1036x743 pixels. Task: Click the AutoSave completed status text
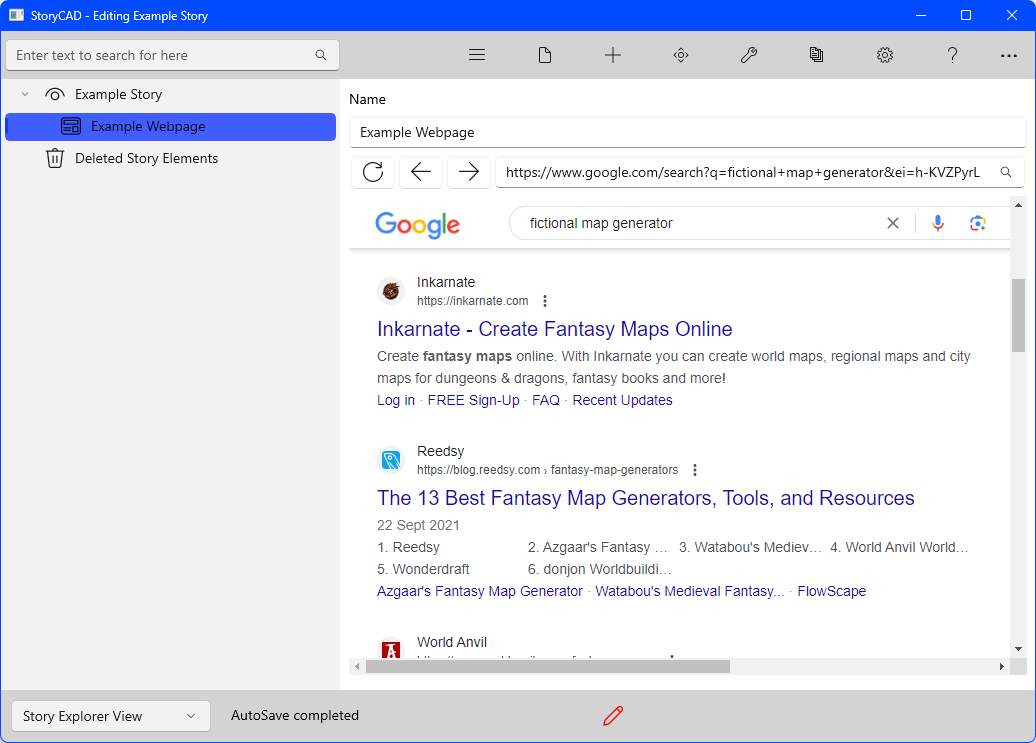pos(295,715)
